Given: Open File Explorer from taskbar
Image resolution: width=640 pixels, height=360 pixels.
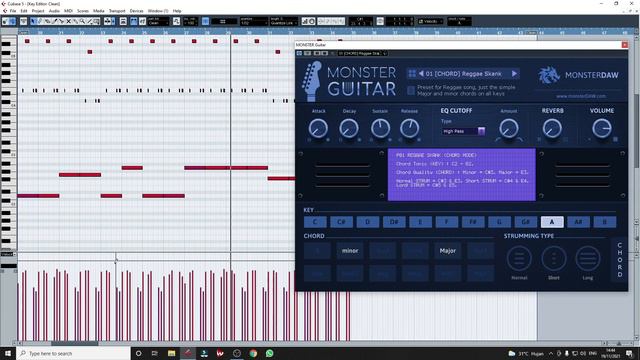Looking at the screenshot, I should click(171, 353).
